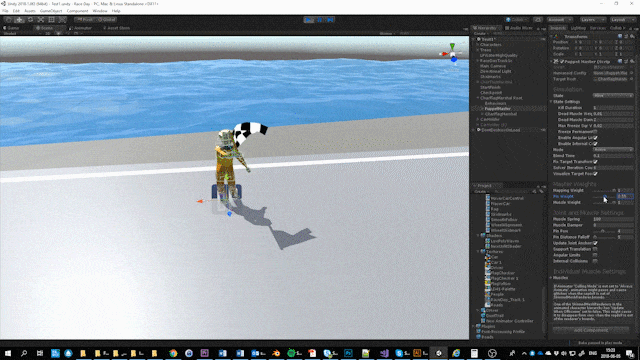Open the State dropdown
The width and height of the screenshot is (640, 360).
pyautogui.click(x=613, y=96)
